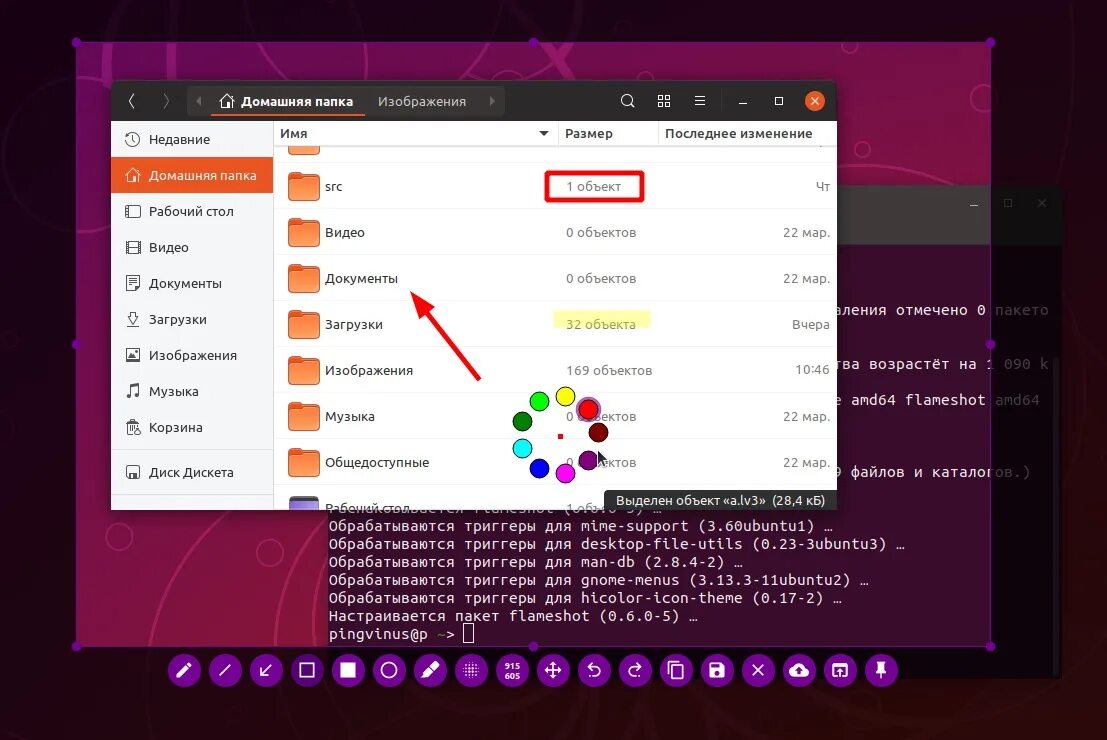
Task: Toggle grid view in the file manager
Action: [664, 101]
